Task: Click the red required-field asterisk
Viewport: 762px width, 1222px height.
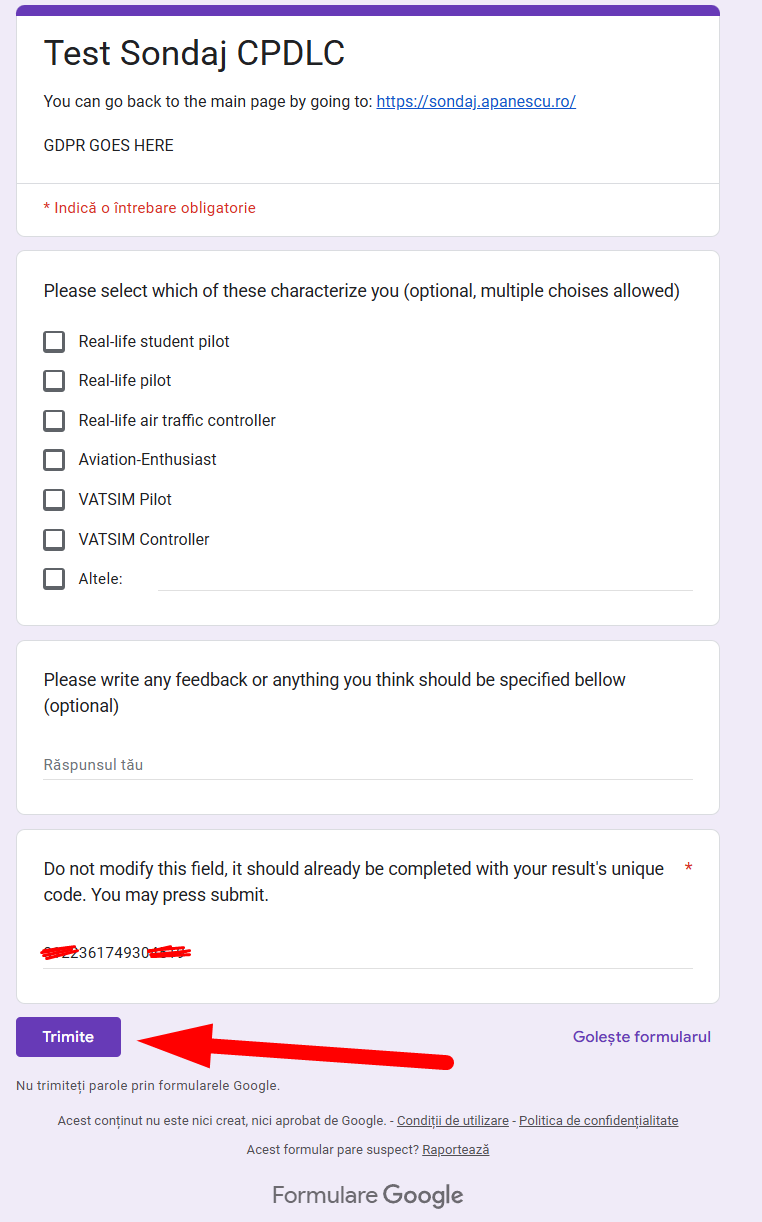Action: (688, 868)
